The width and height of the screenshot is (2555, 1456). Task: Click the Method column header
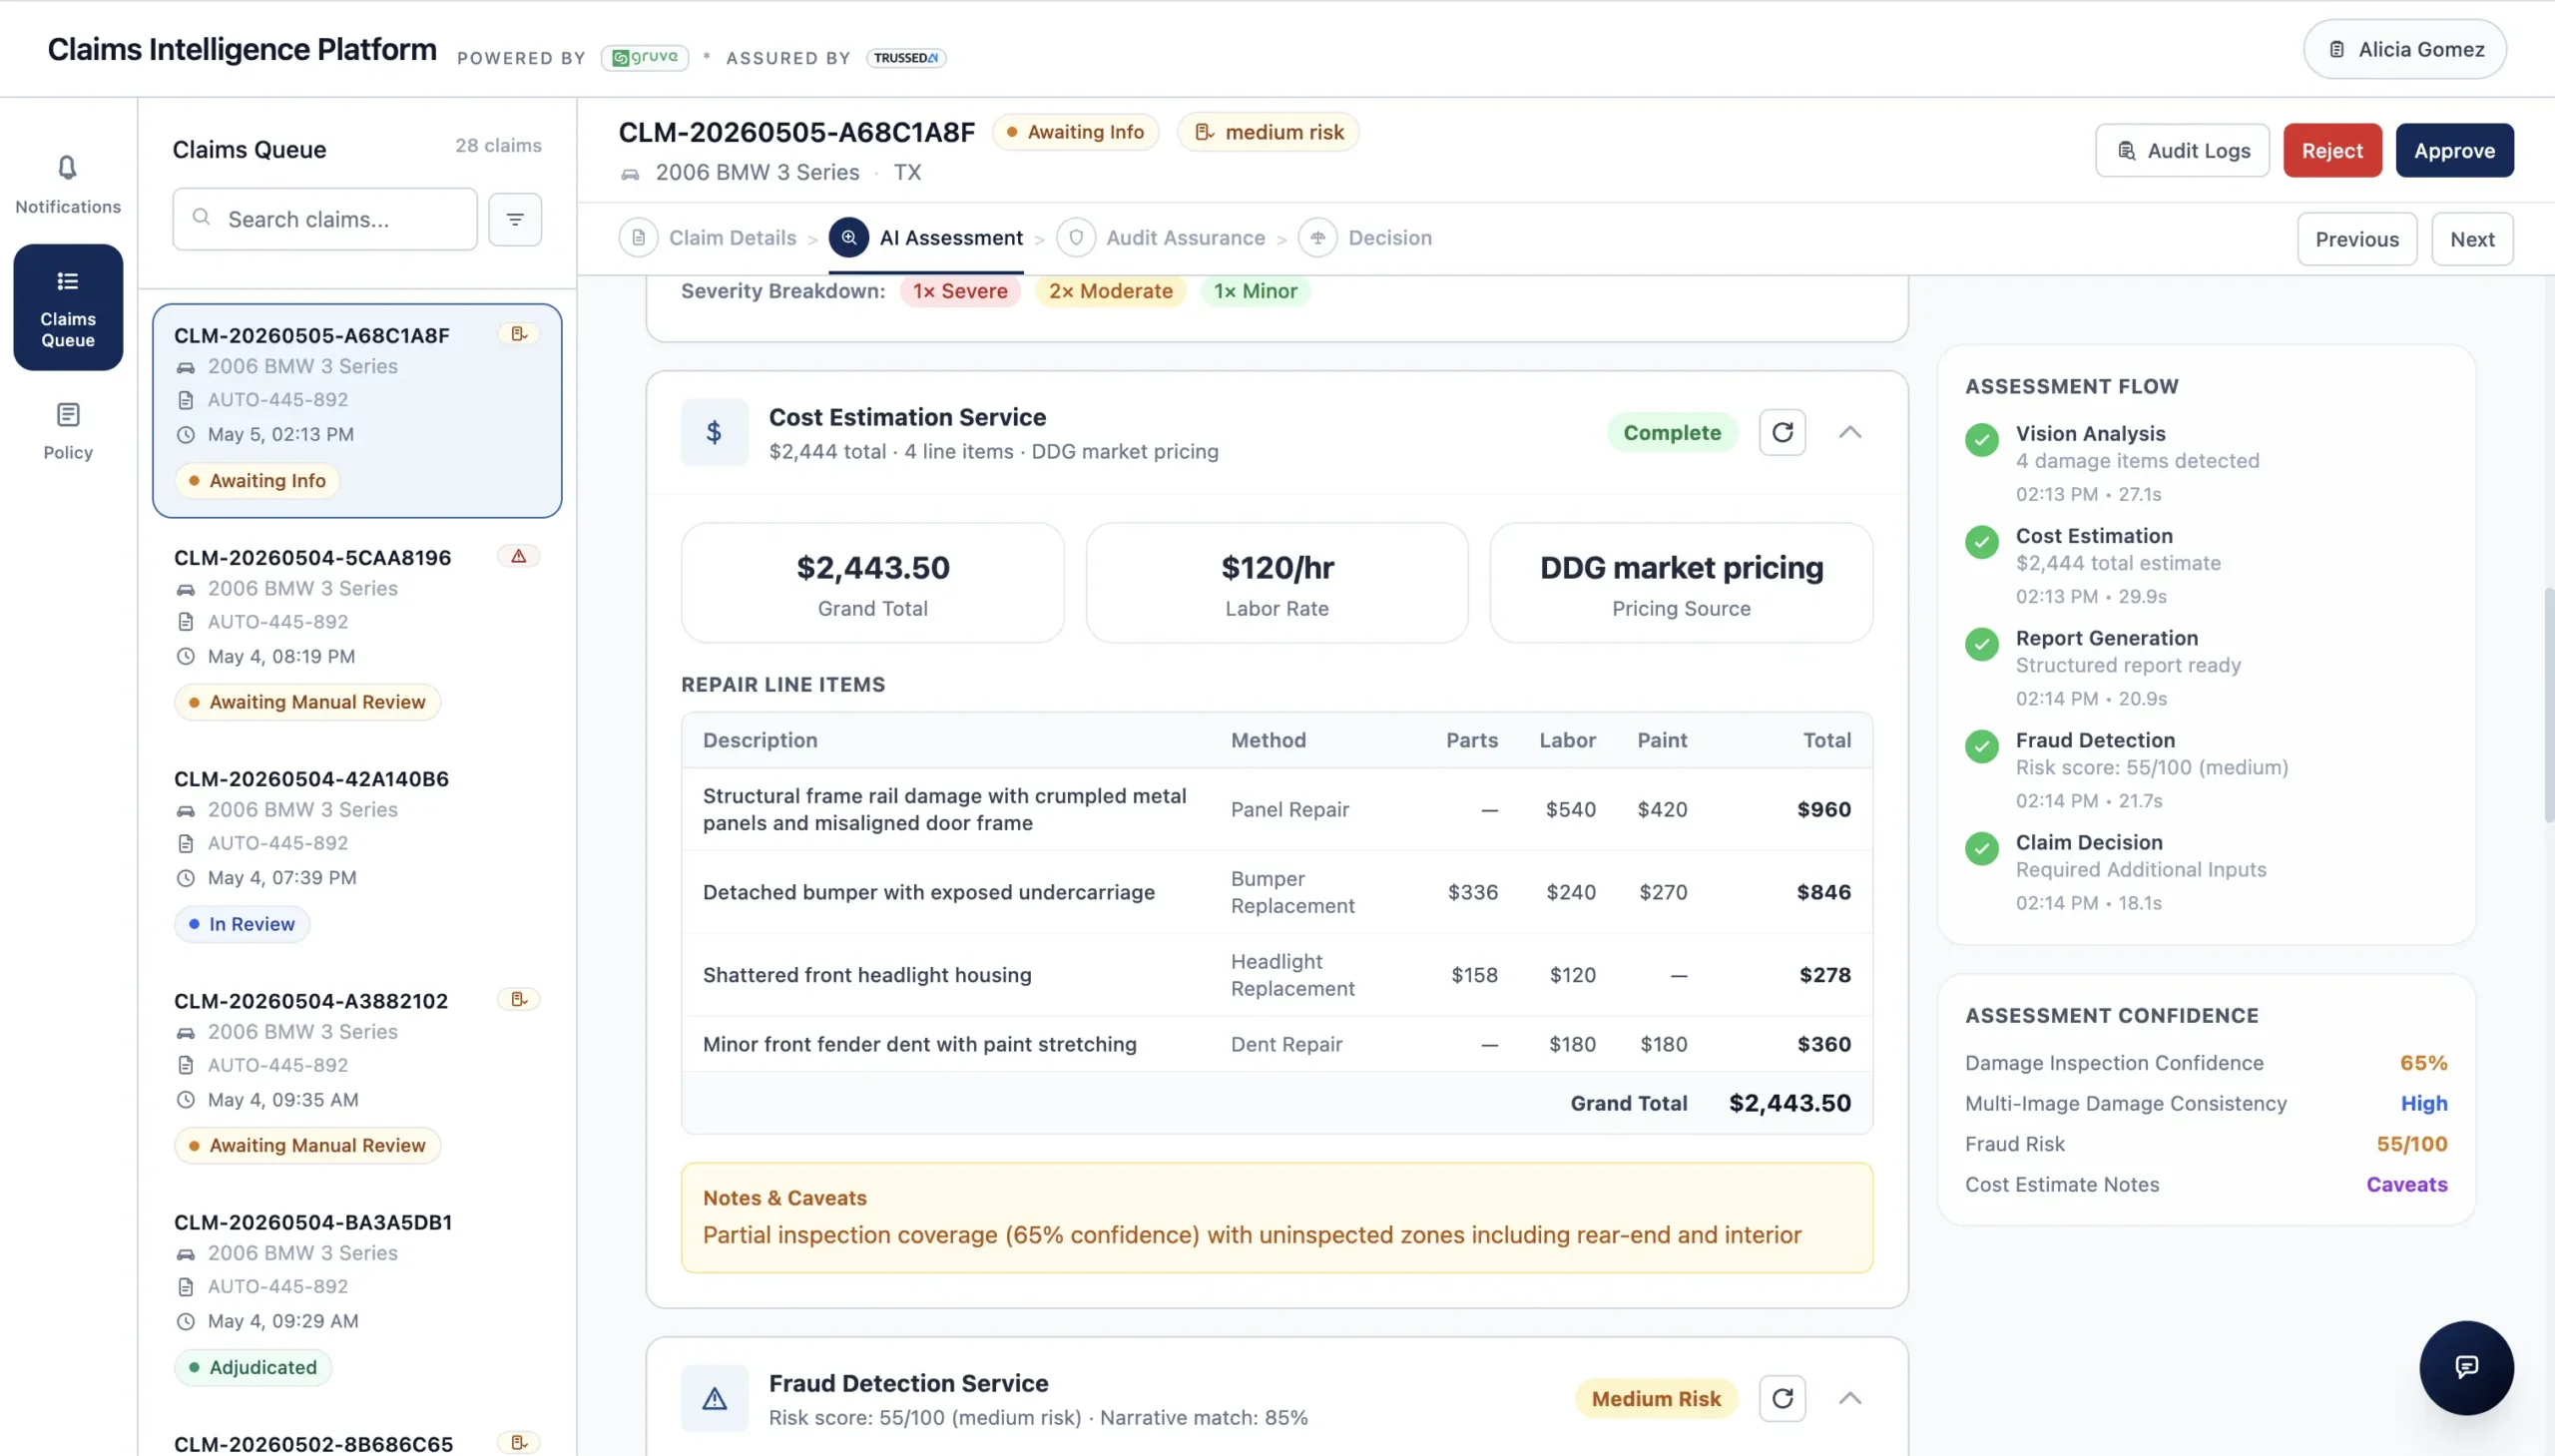click(x=1268, y=740)
